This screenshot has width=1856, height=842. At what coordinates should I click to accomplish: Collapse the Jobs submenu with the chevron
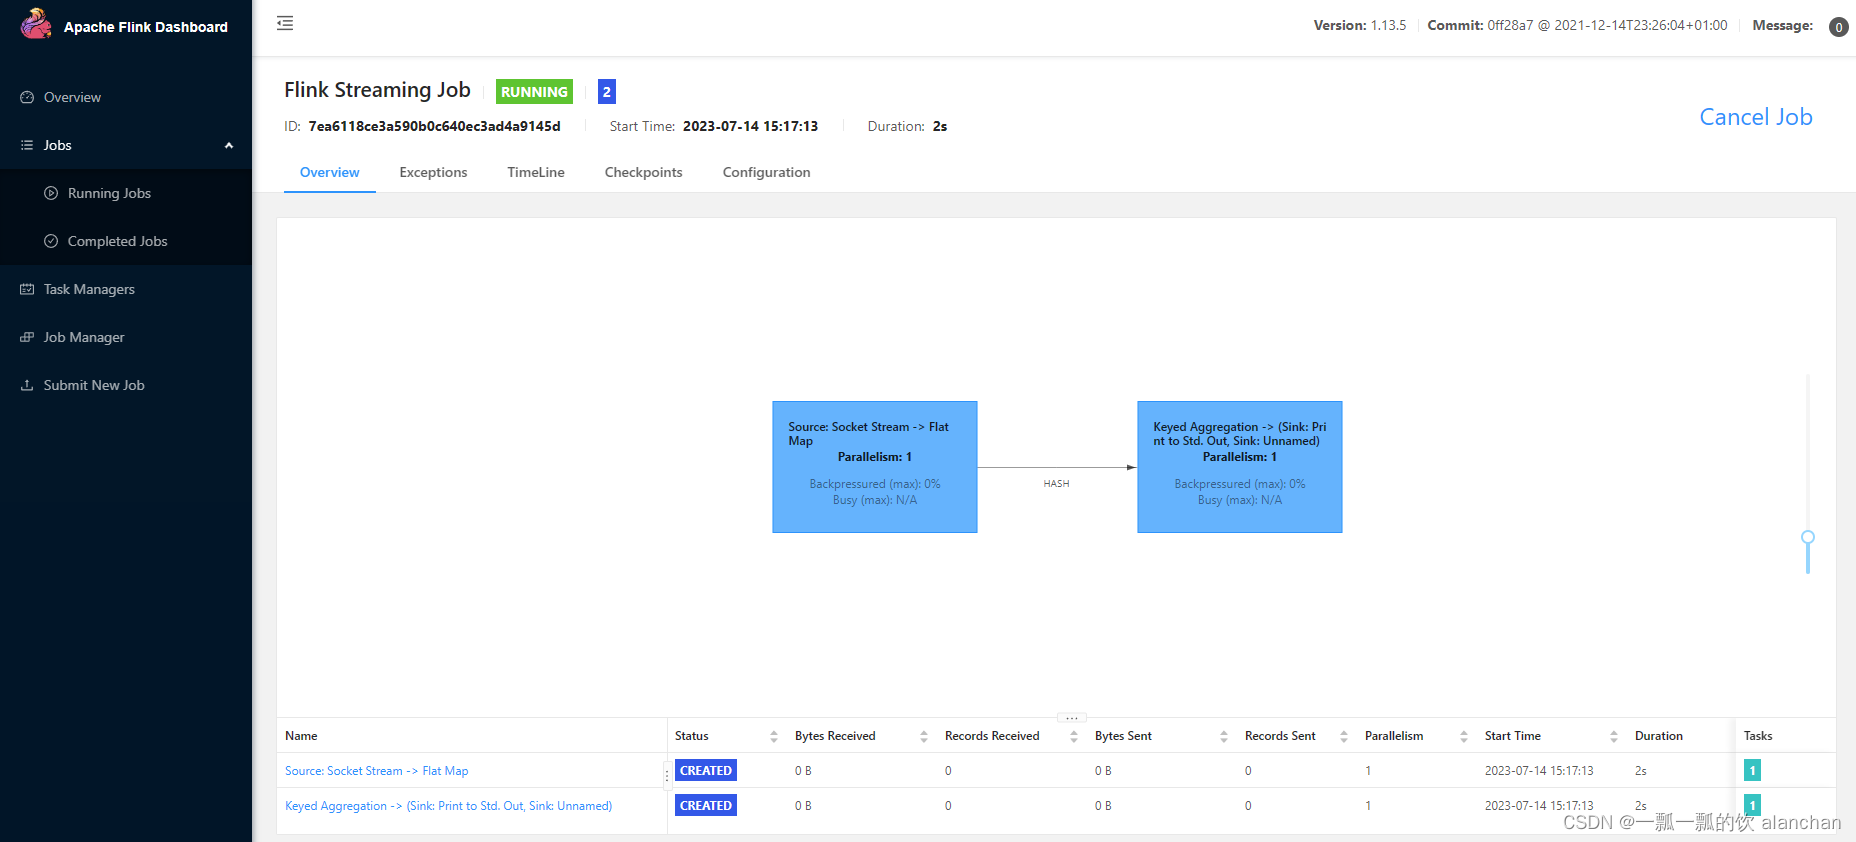[229, 145]
